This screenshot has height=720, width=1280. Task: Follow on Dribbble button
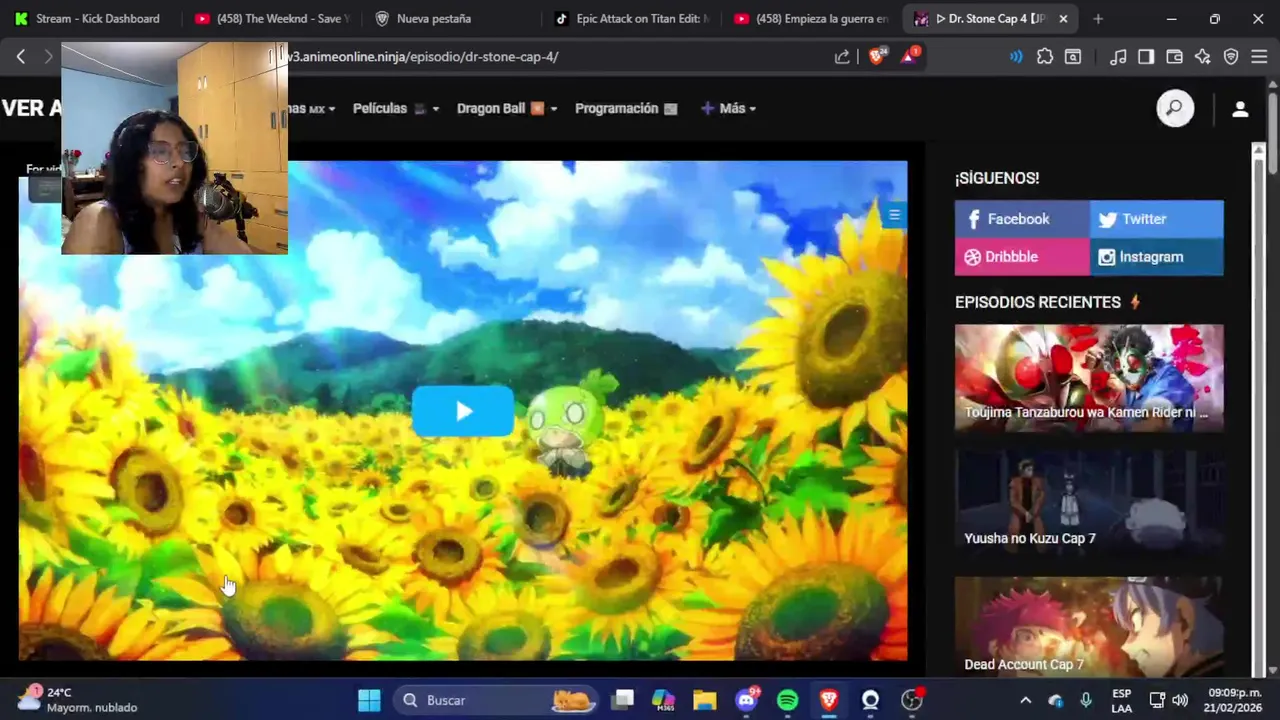(x=1022, y=257)
